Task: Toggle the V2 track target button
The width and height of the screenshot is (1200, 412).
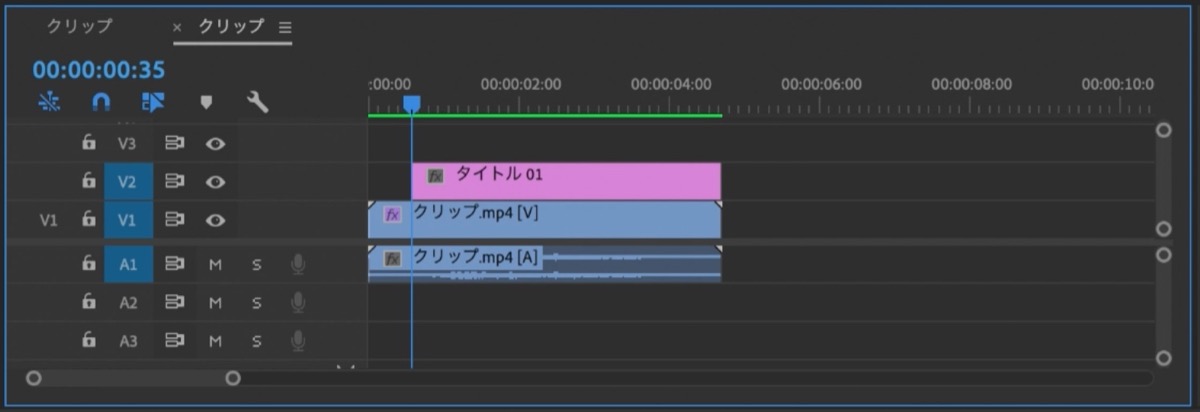Action: point(128,181)
